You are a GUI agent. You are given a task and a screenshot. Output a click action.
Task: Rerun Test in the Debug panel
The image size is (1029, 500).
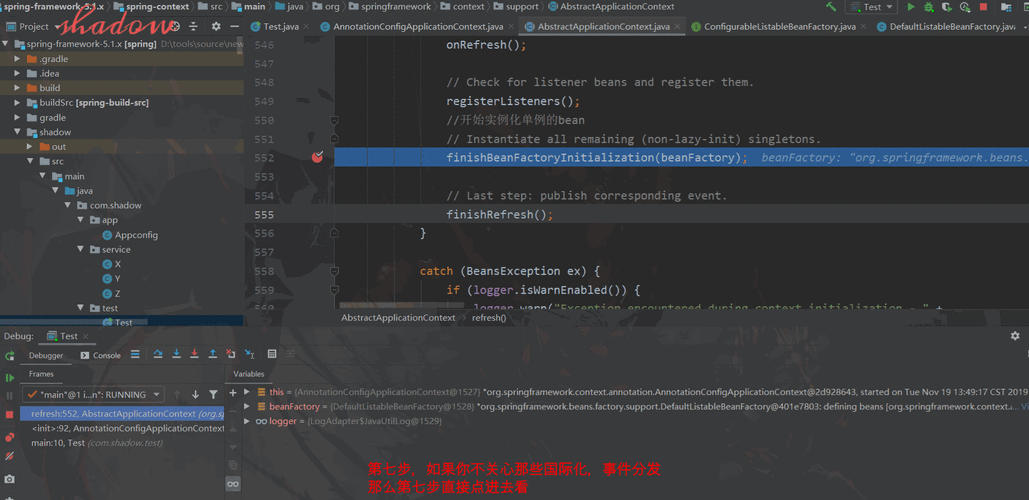point(10,356)
